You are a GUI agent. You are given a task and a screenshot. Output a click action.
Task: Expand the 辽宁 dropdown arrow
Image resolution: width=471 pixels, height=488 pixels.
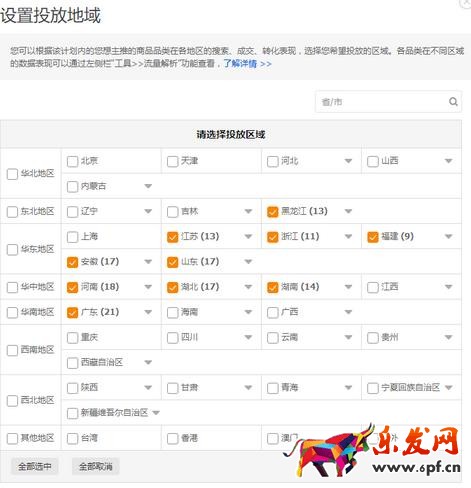click(148, 211)
